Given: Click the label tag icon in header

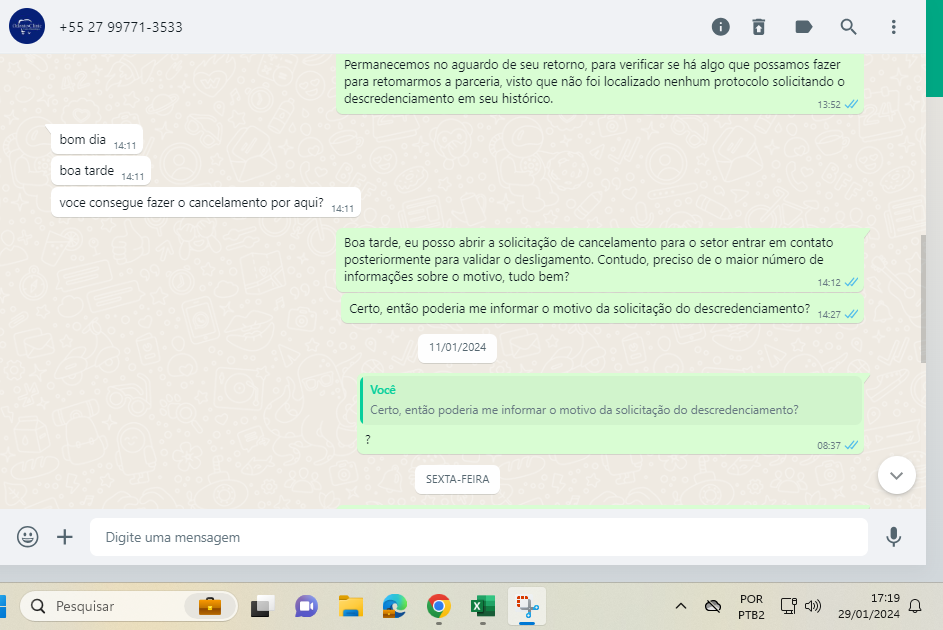Looking at the screenshot, I should tap(803, 26).
